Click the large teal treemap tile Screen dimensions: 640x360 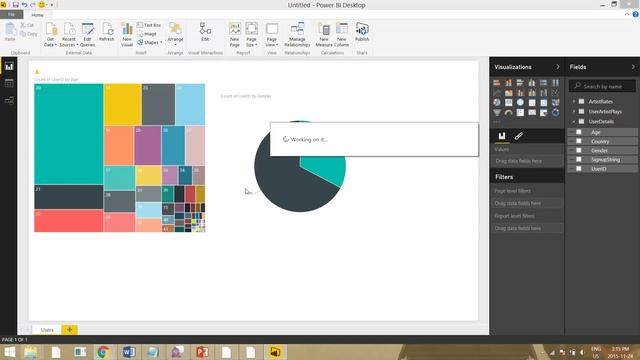pyautogui.click(x=69, y=134)
